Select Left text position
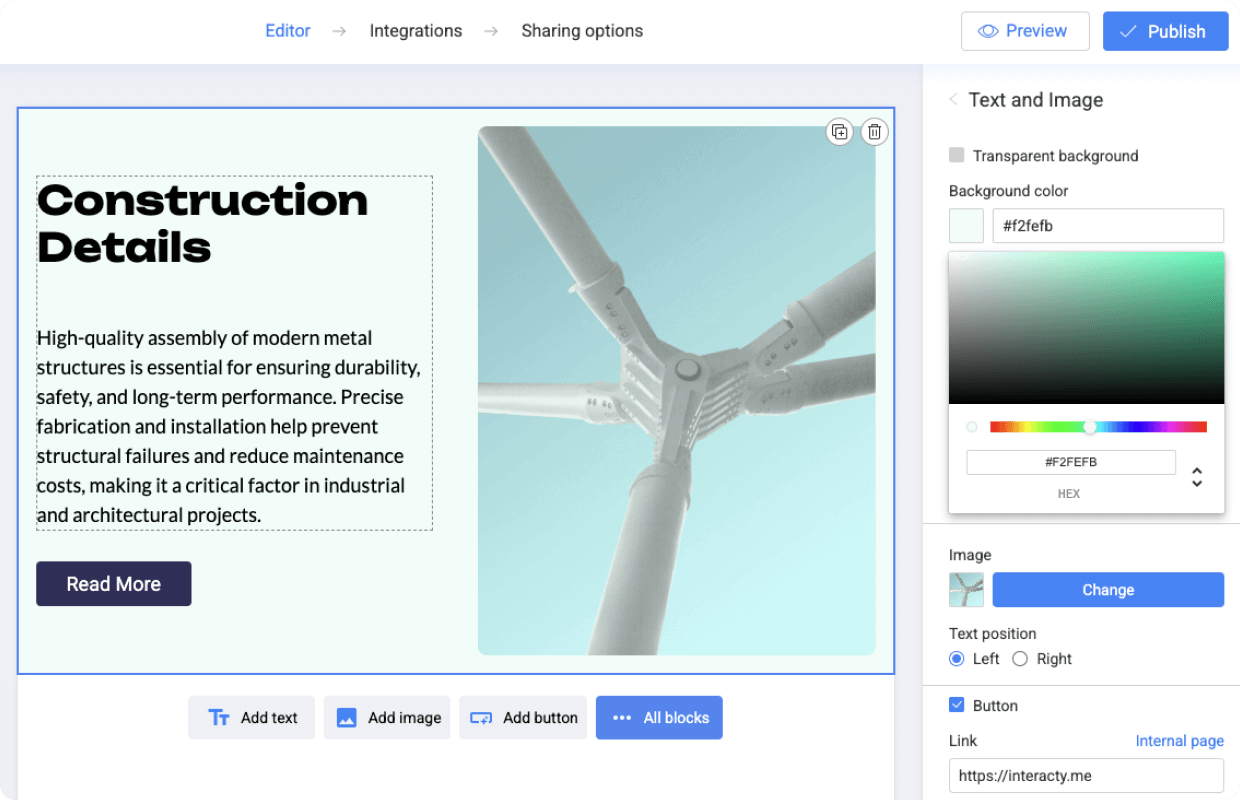 [x=957, y=659]
